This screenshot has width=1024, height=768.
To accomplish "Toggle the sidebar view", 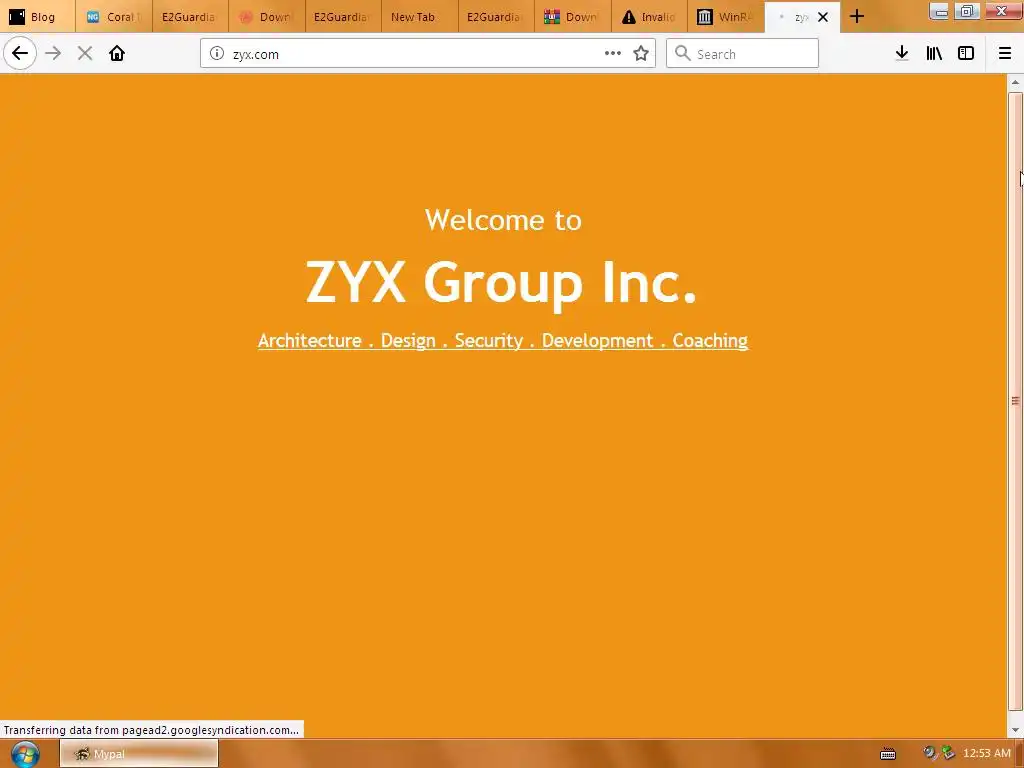I will [x=966, y=54].
